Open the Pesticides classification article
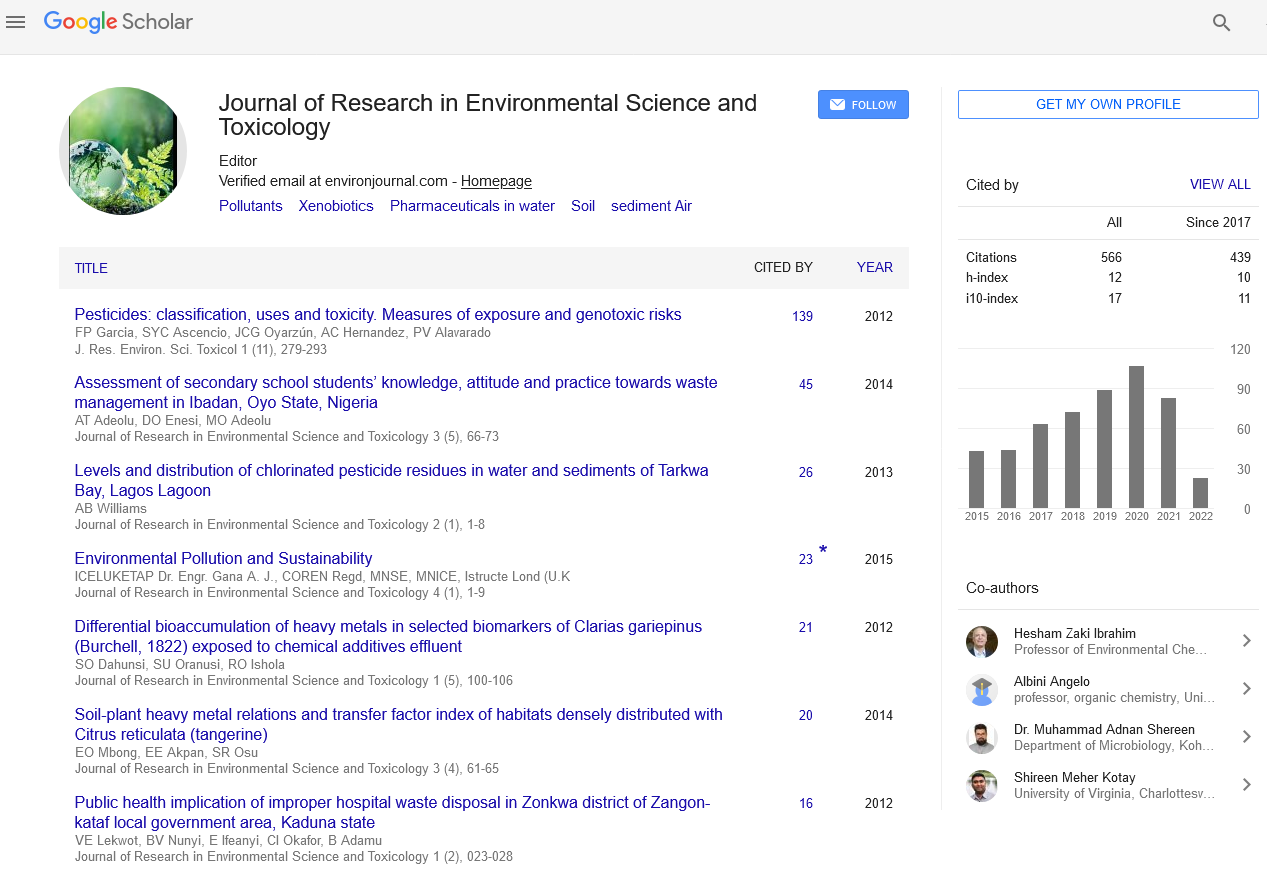 click(378, 314)
